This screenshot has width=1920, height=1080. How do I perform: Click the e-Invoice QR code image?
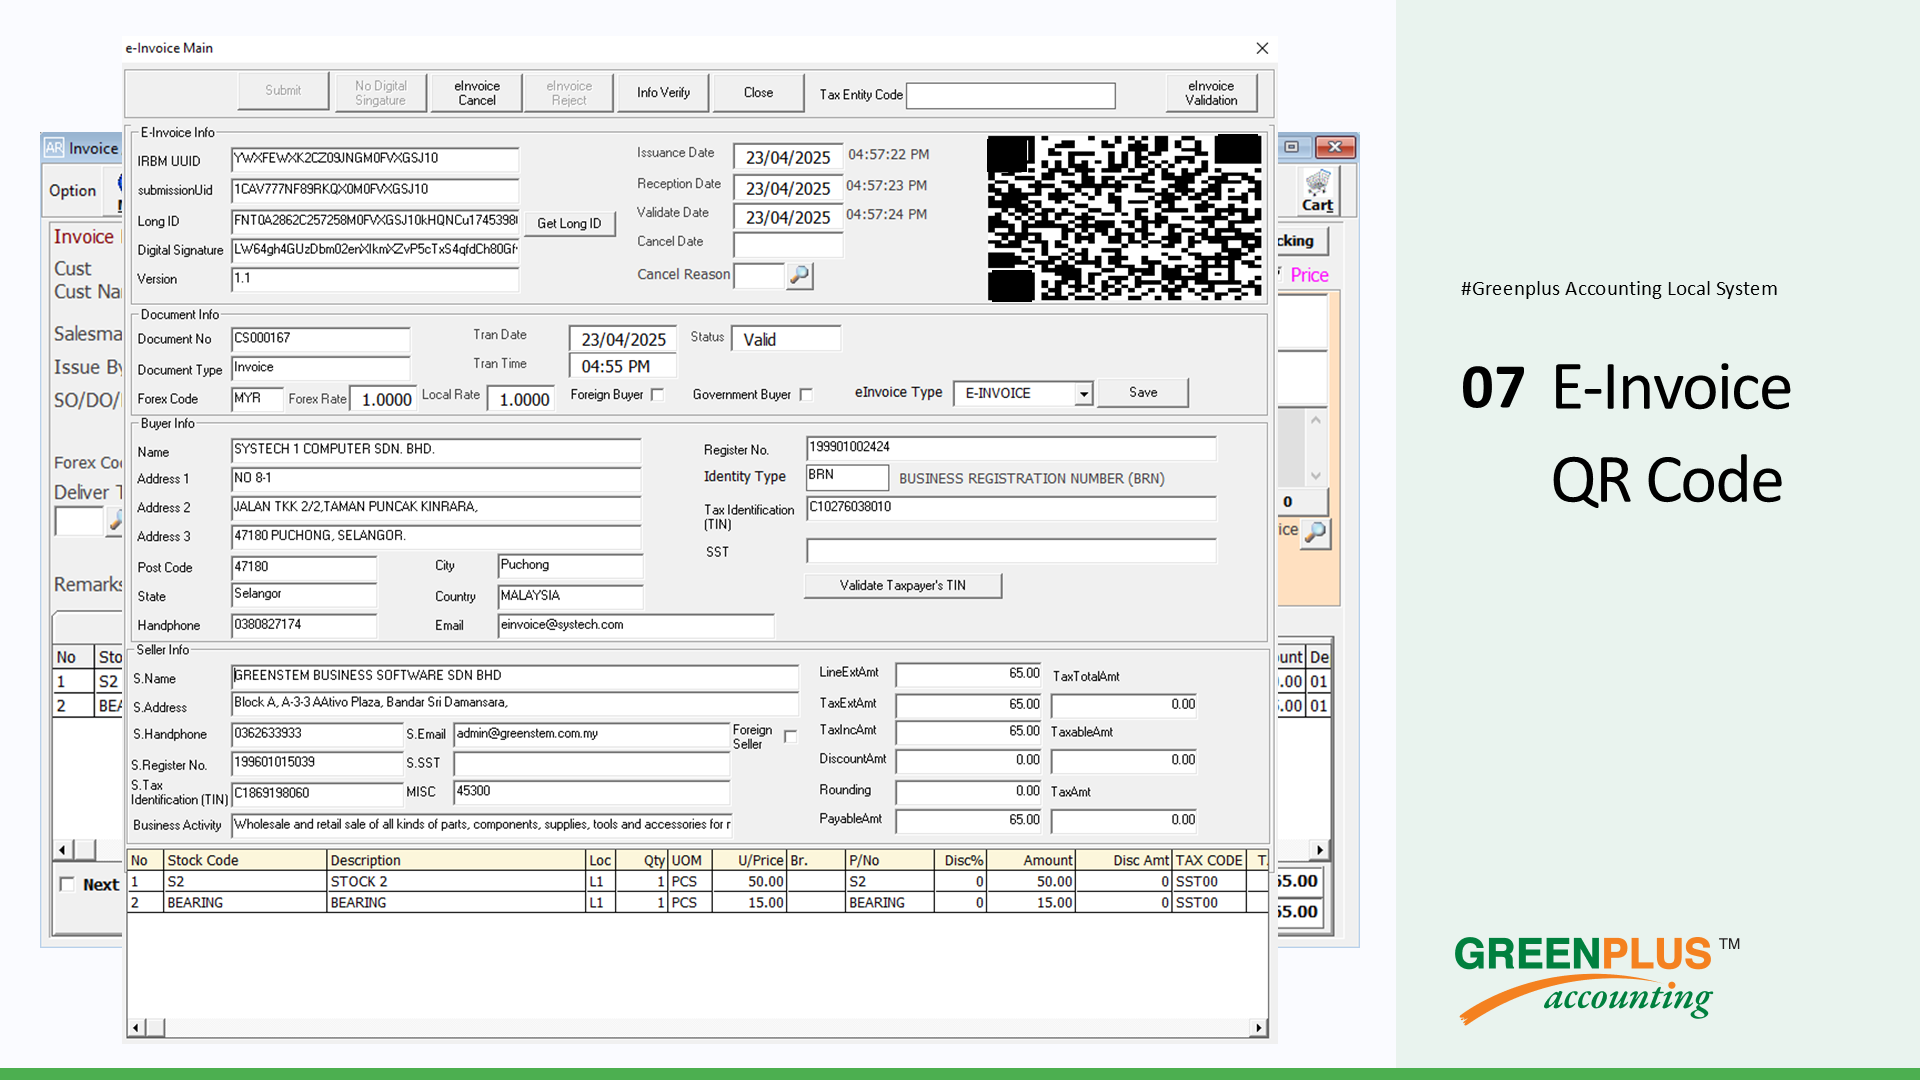coord(1125,218)
